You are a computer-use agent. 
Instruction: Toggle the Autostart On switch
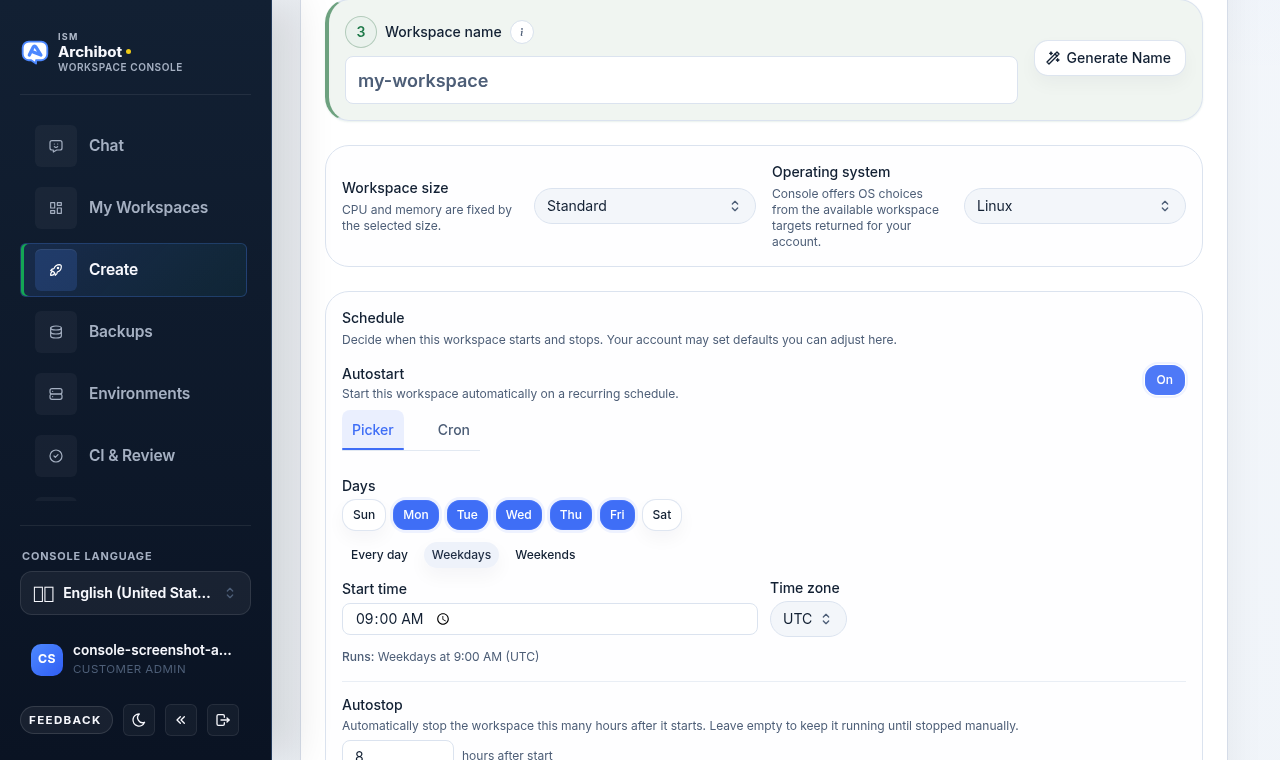[x=1165, y=380]
